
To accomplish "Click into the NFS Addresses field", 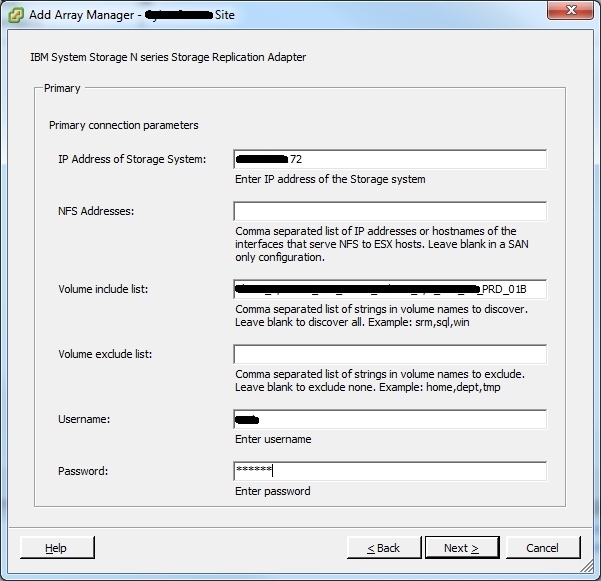I will point(390,211).
